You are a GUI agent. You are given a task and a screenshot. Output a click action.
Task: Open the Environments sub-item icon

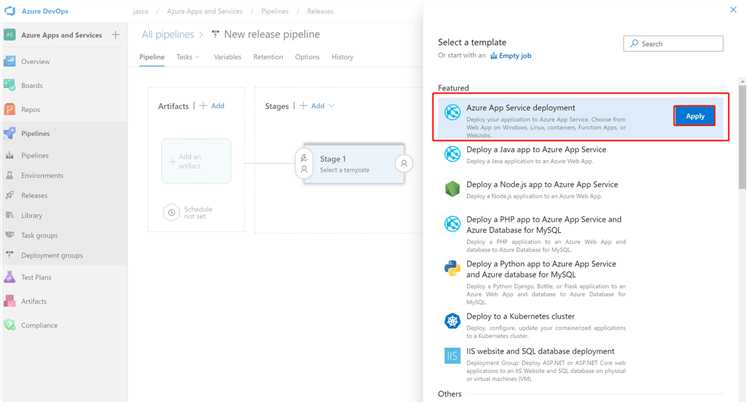pyautogui.click(x=10, y=175)
